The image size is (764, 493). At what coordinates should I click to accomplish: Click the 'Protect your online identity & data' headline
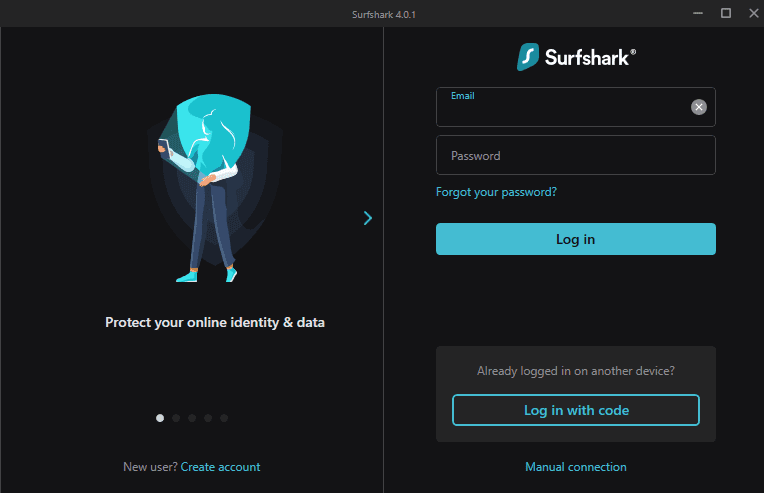[215, 323]
